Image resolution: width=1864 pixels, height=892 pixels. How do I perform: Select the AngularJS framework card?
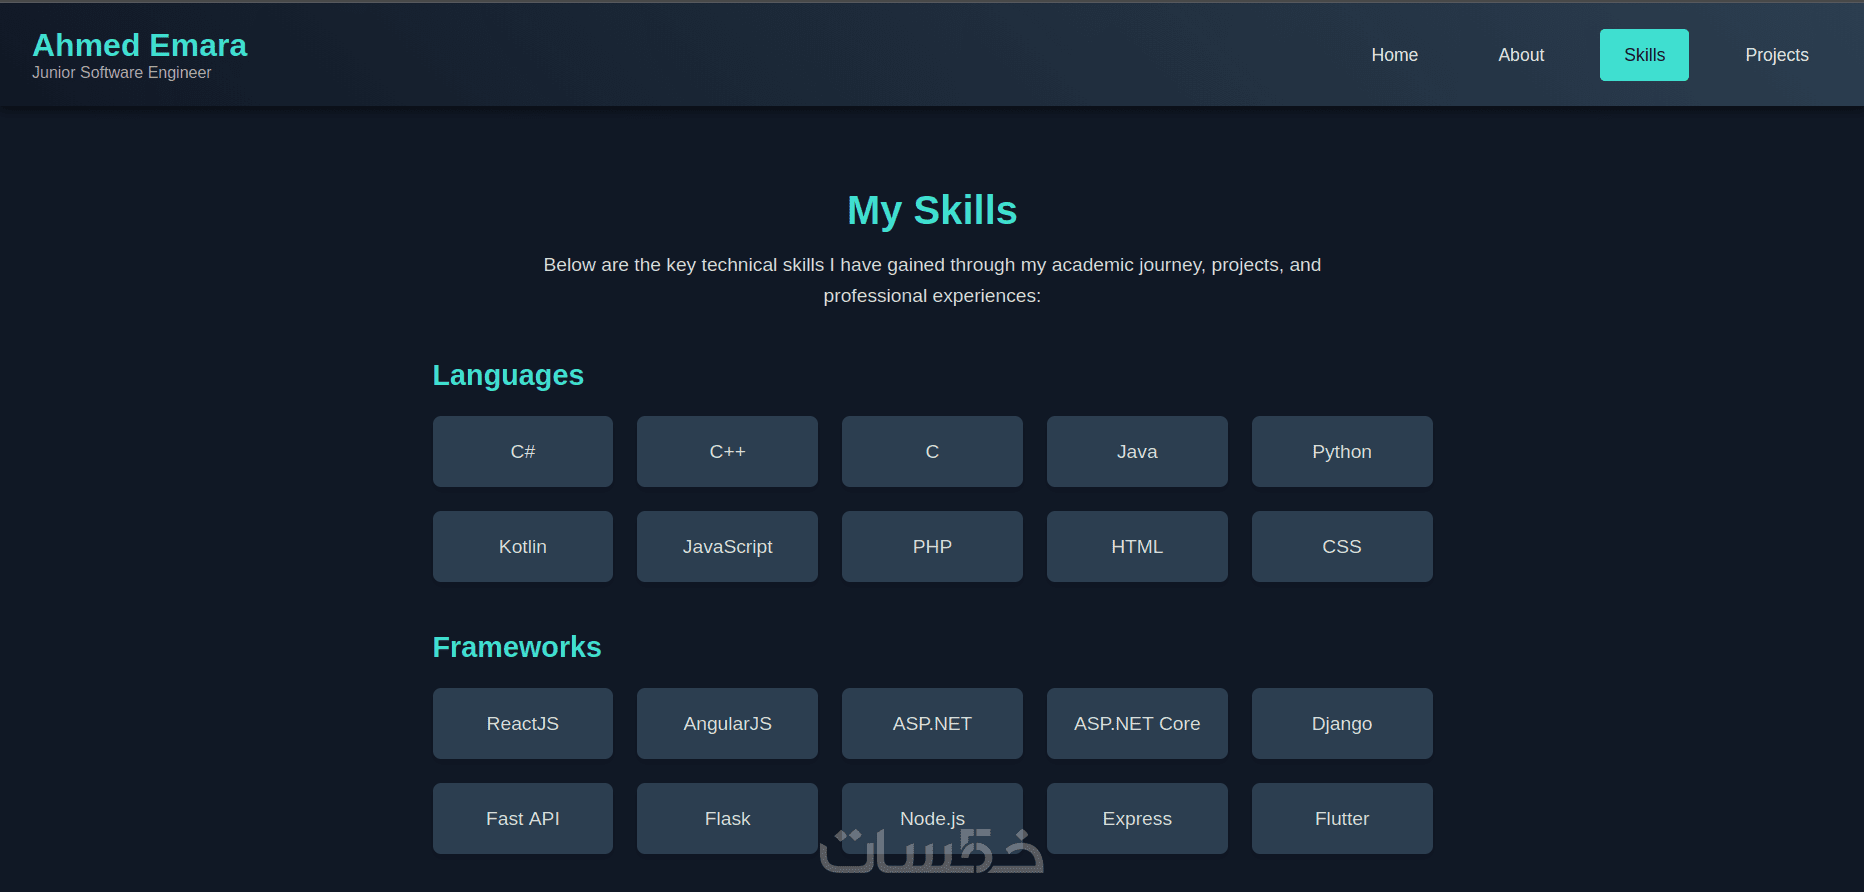[x=727, y=724]
